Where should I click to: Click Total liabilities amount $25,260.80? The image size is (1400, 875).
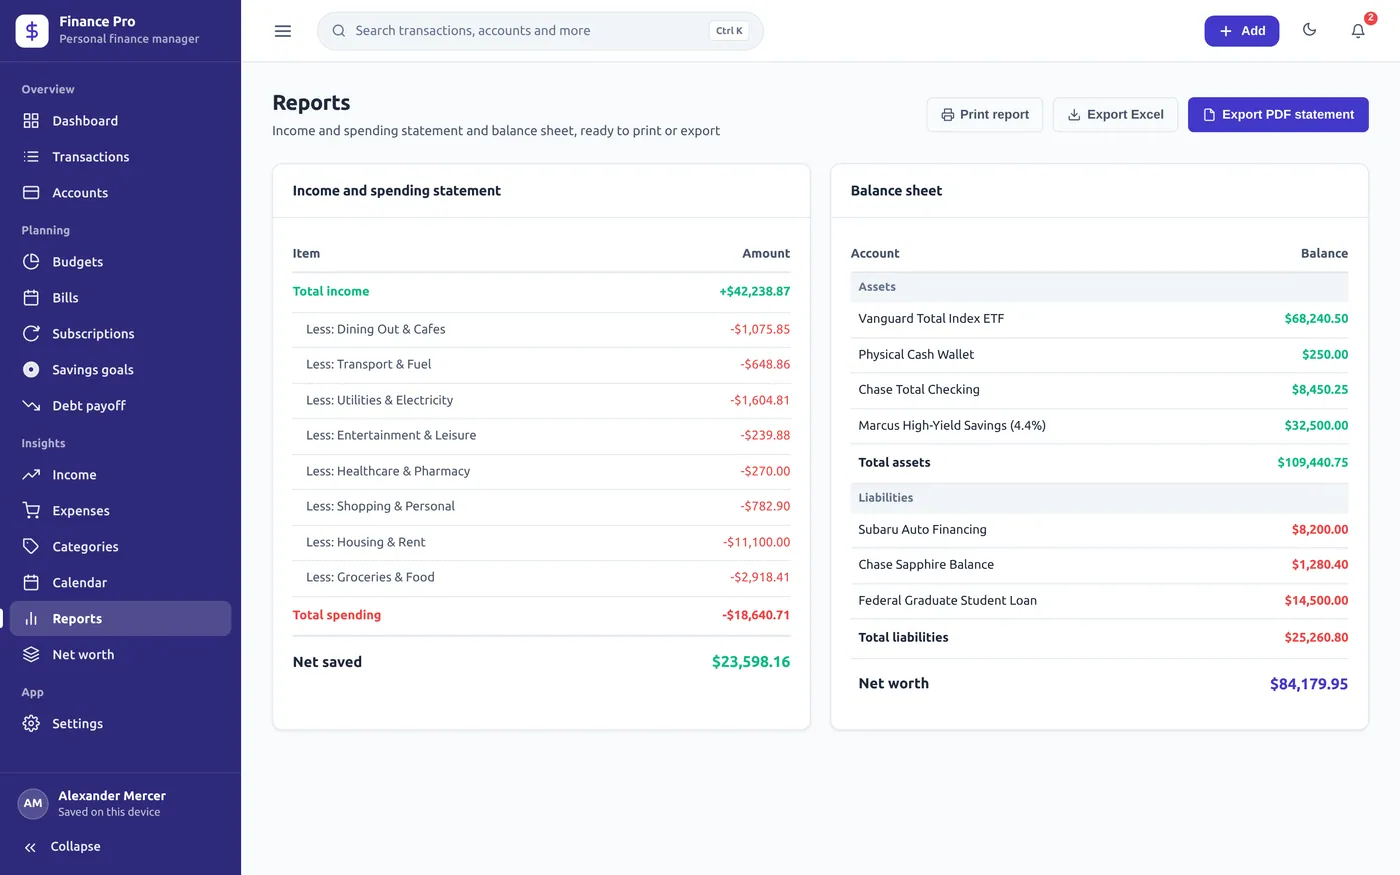pos(1316,638)
